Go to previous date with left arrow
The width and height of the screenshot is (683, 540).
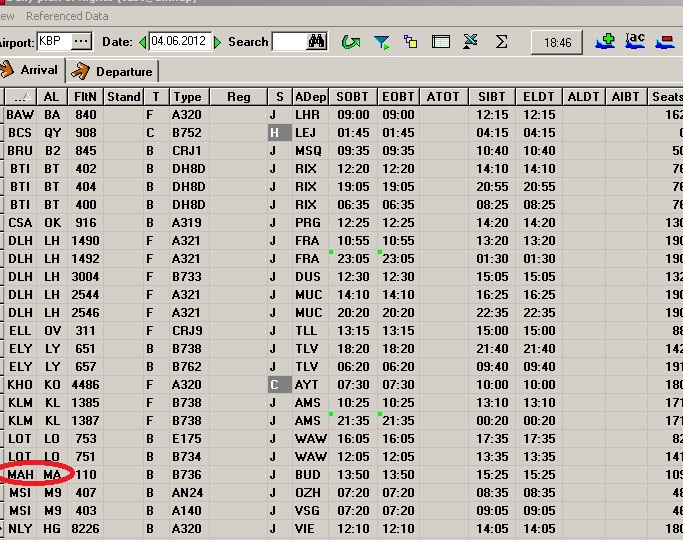[x=143, y=42]
